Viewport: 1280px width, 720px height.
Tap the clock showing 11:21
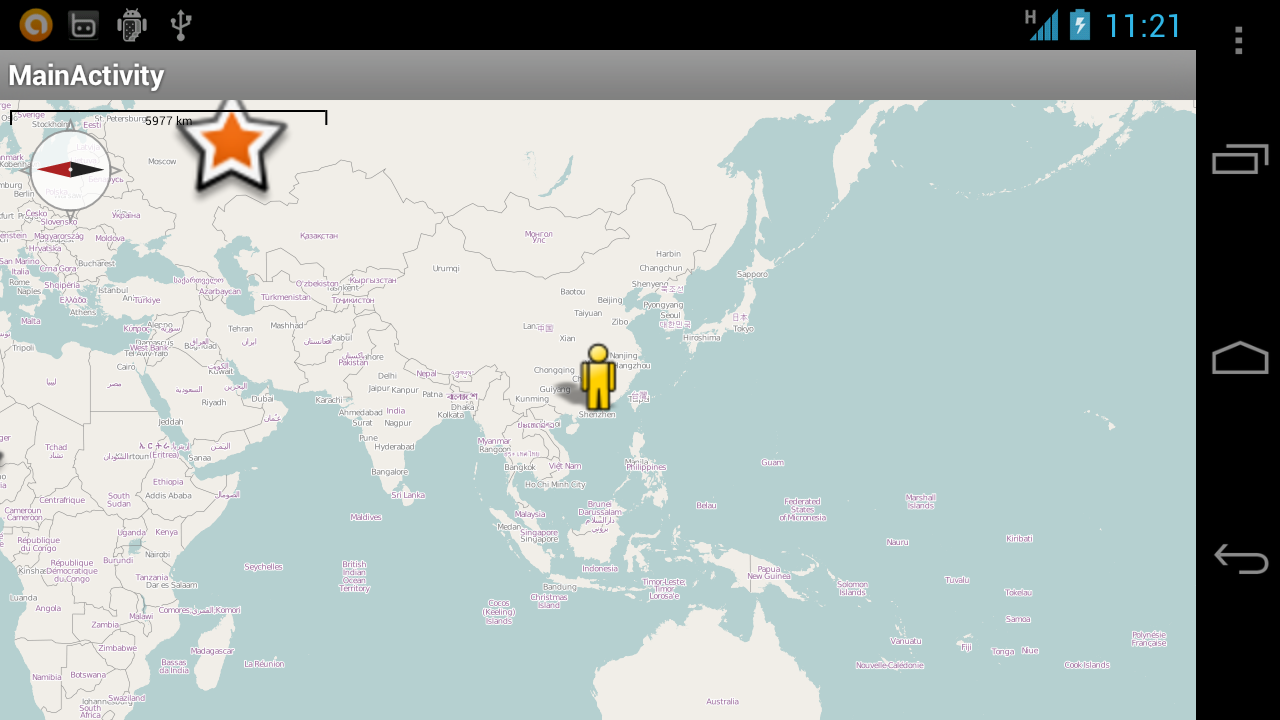click(x=1144, y=25)
